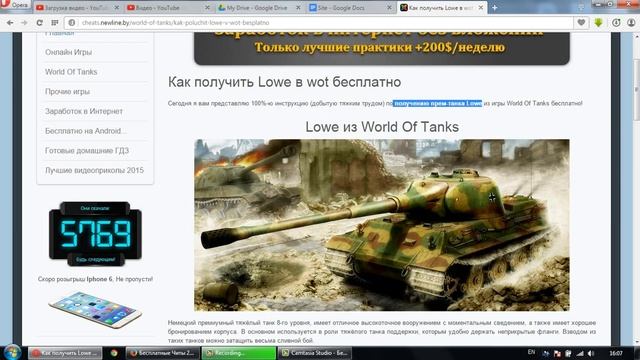This screenshot has width=640, height=360.
Task: Click the Lowe из World Of Tanks heading
Action: 382,127
